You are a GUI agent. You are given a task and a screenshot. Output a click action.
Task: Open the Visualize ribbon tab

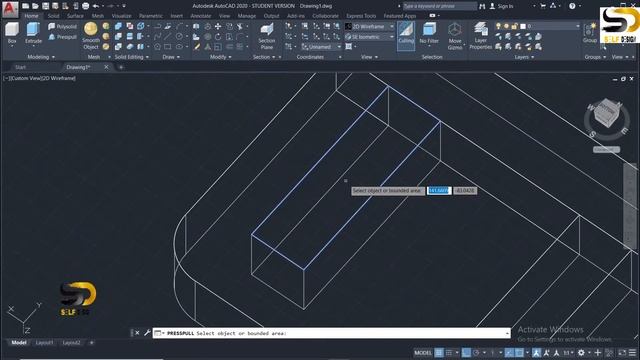(121, 16)
